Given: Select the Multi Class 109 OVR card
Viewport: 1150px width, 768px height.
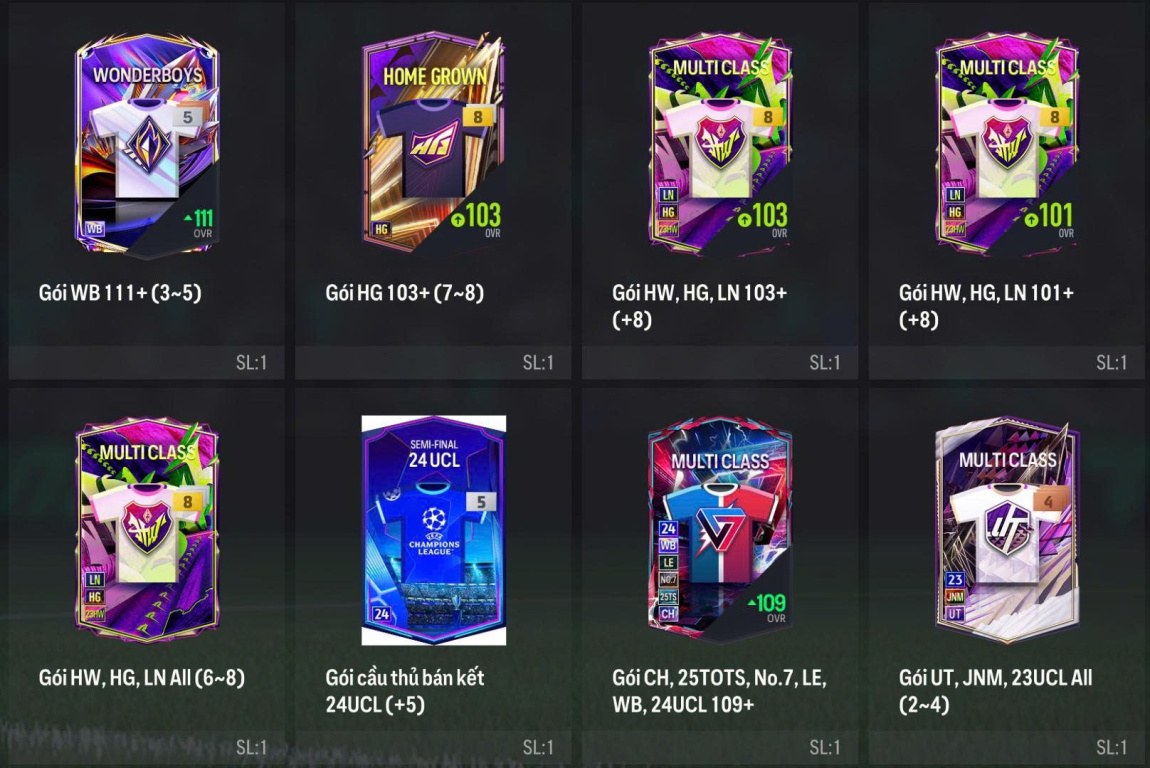Looking at the screenshot, I should [x=720, y=530].
